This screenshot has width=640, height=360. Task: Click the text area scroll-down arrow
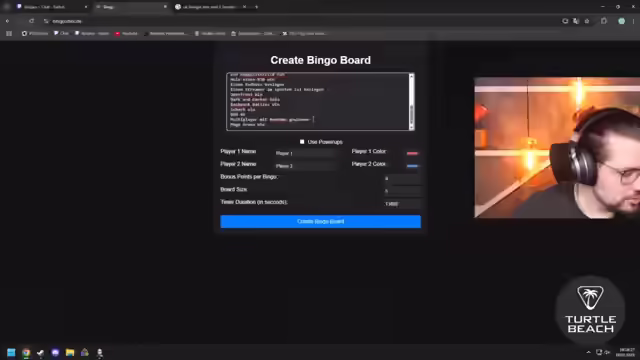(x=411, y=128)
